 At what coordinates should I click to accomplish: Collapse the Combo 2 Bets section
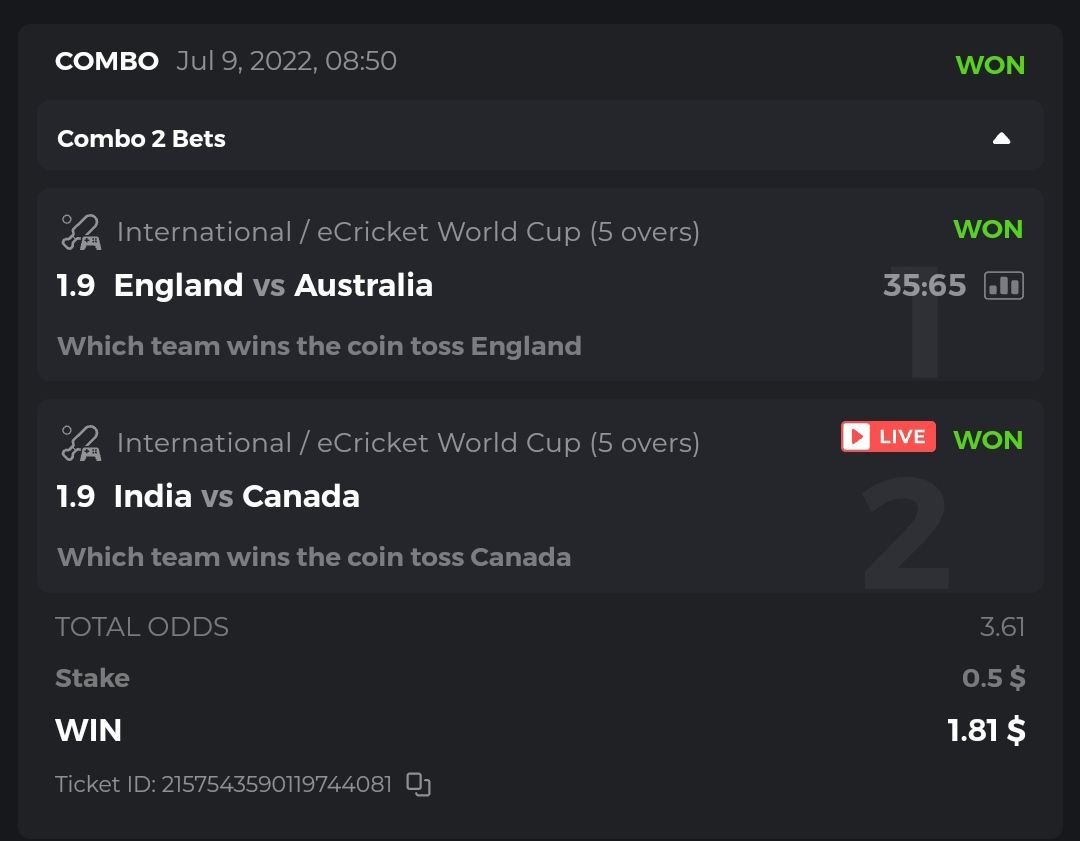(1001, 139)
